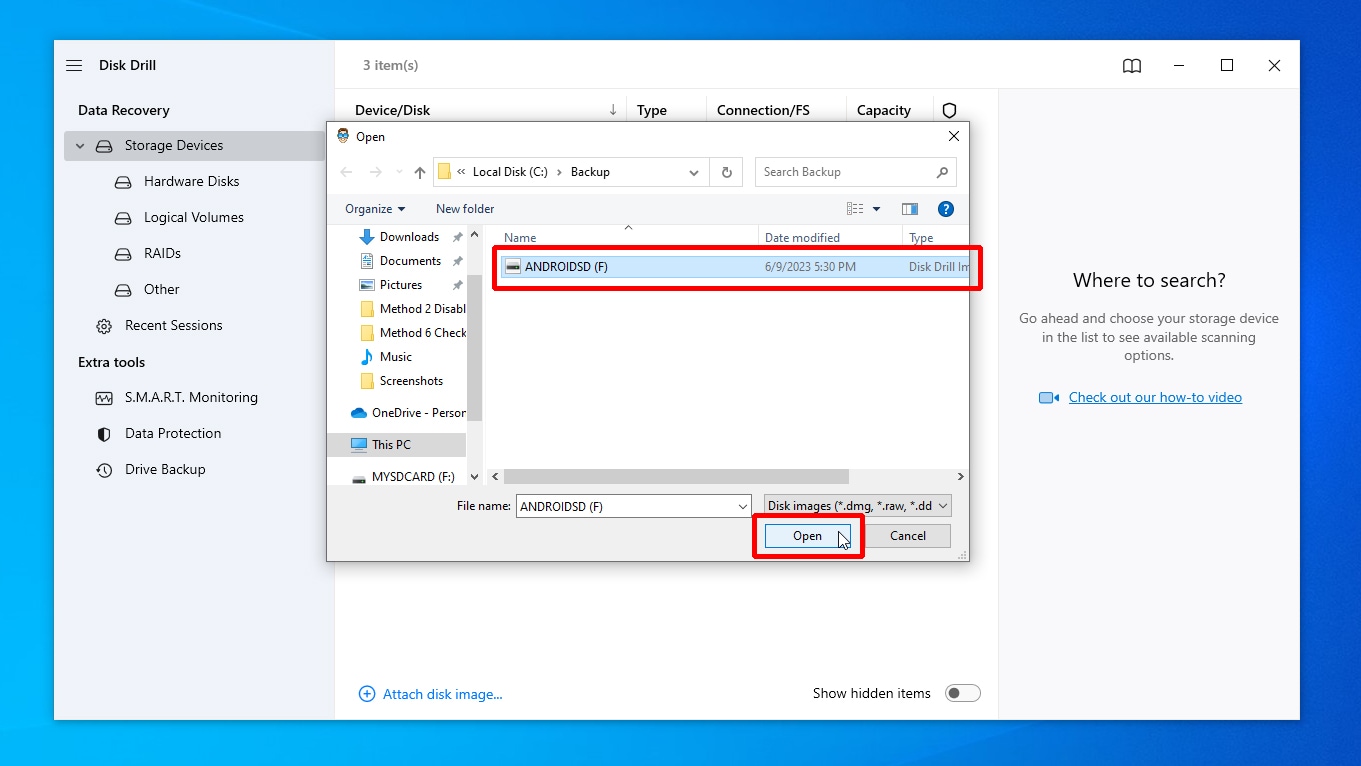Select Hardware Disks in the sidebar
The height and width of the screenshot is (766, 1361).
coord(191,182)
